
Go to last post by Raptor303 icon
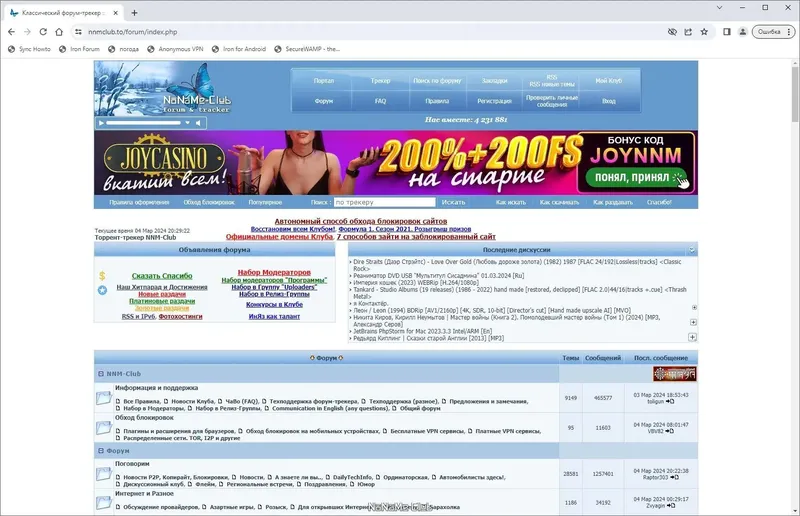pos(674,478)
